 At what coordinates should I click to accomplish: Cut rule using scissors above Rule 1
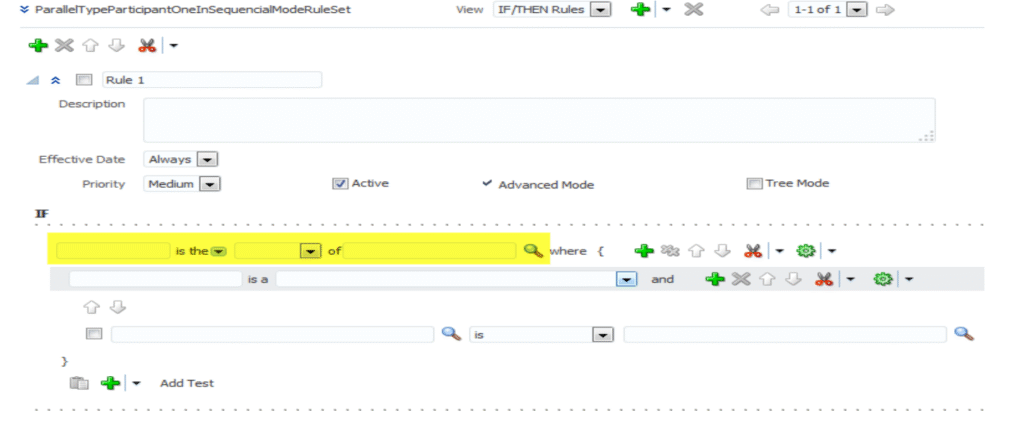coord(147,46)
